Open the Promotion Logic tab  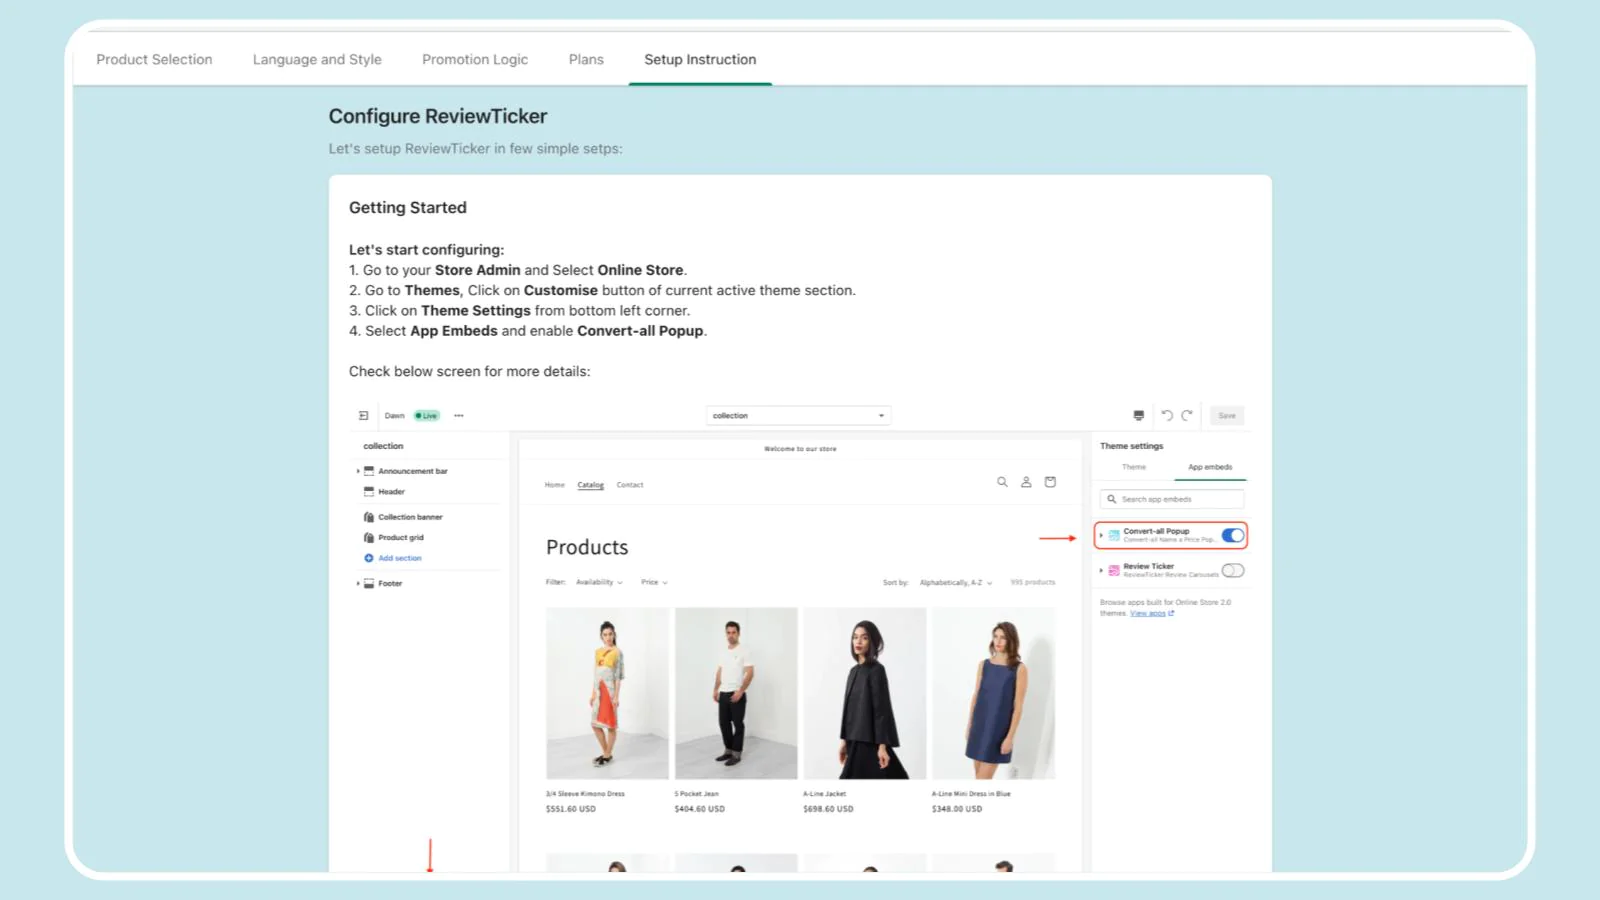tap(475, 60)
